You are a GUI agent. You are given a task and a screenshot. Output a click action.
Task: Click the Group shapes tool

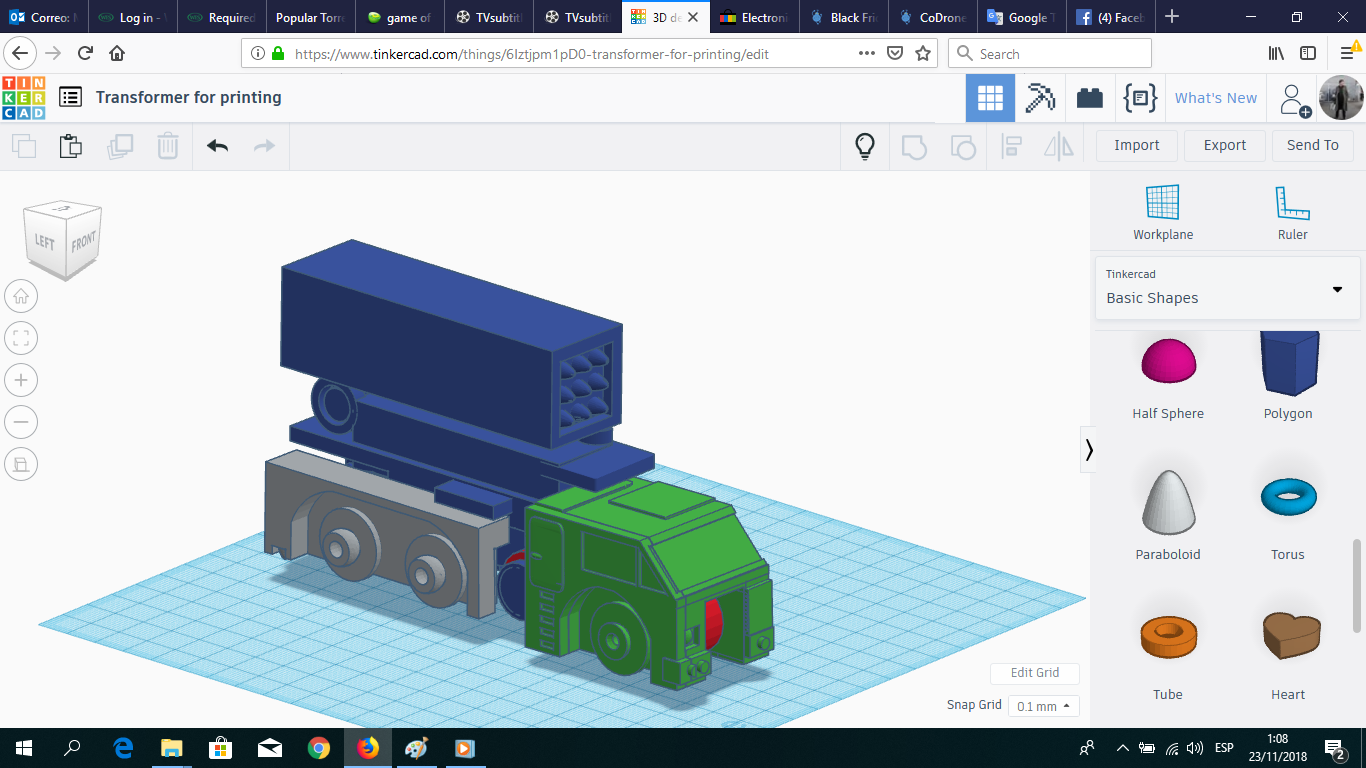(x=914, y=146)
